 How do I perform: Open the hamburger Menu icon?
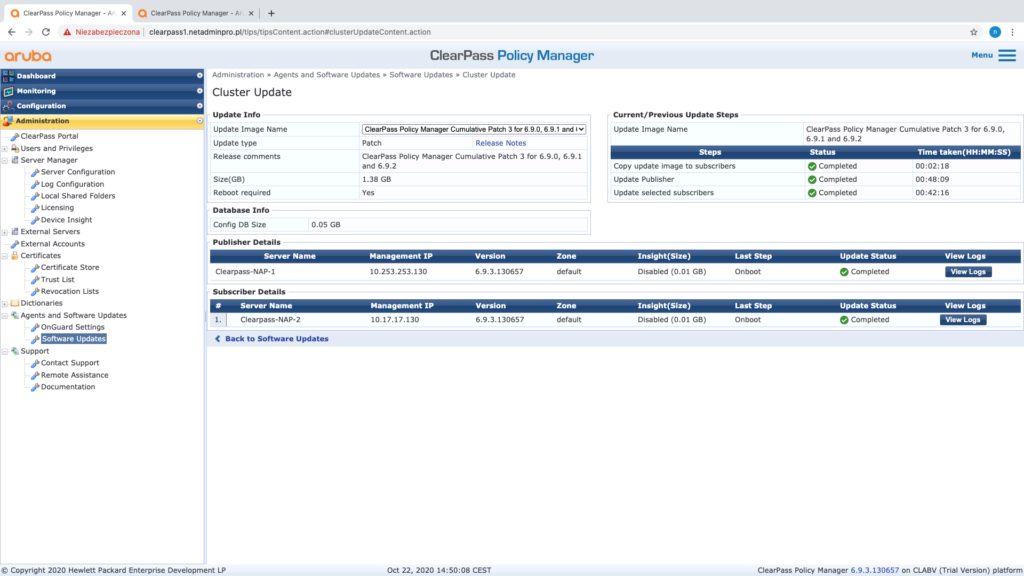pyautogui.click(x=1006, y=55)
